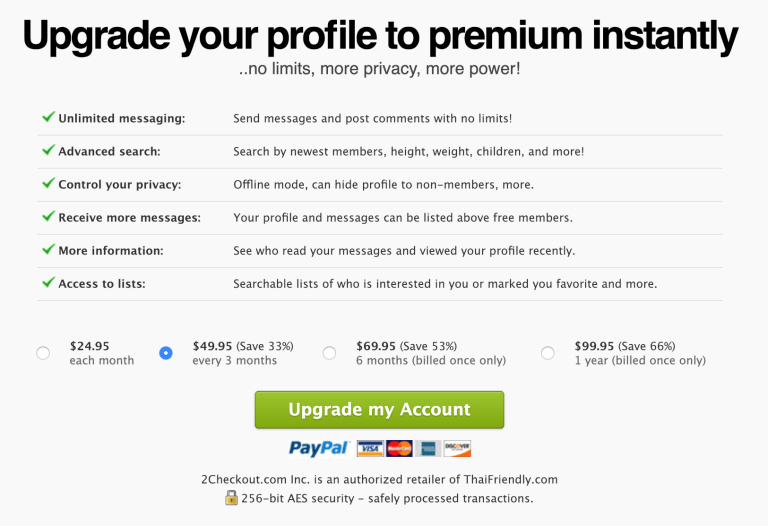
Task: Click the Upgrade my Account button
Action: (x=379, y=409)
